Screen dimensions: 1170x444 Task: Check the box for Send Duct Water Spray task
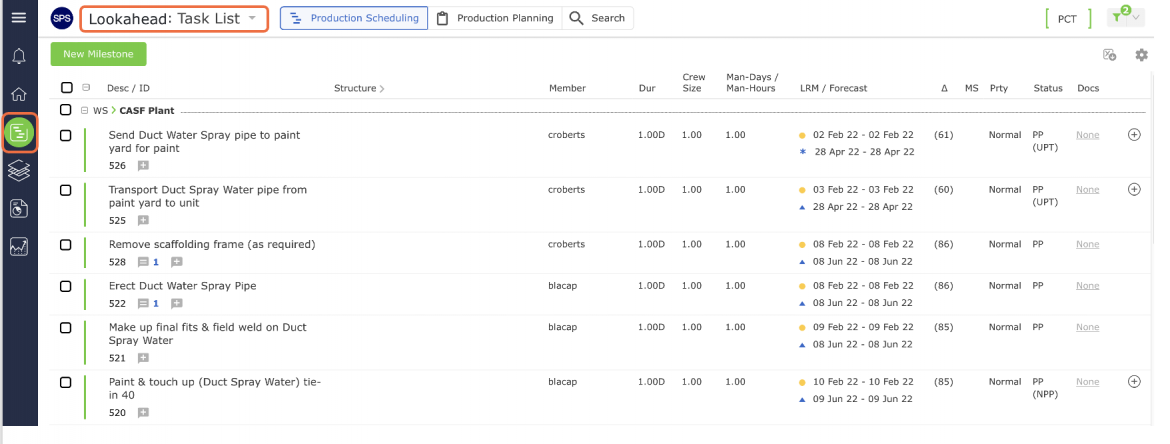(66, 136)
